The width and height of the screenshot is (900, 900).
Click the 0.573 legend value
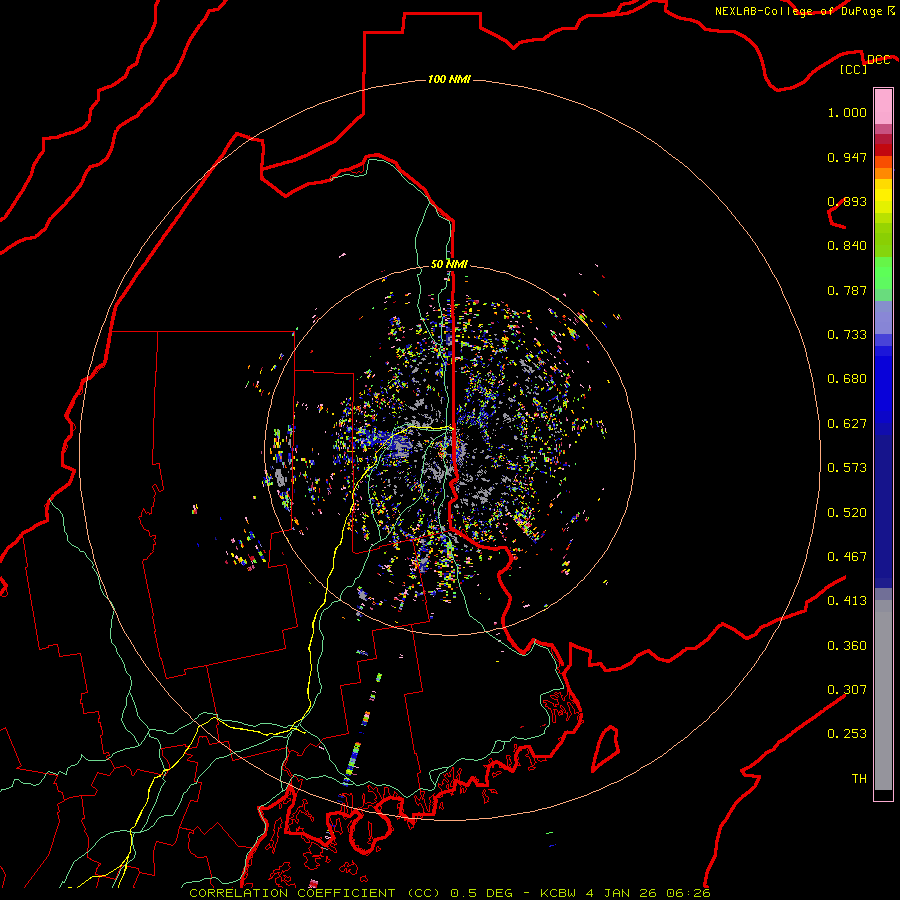[847, 468]
